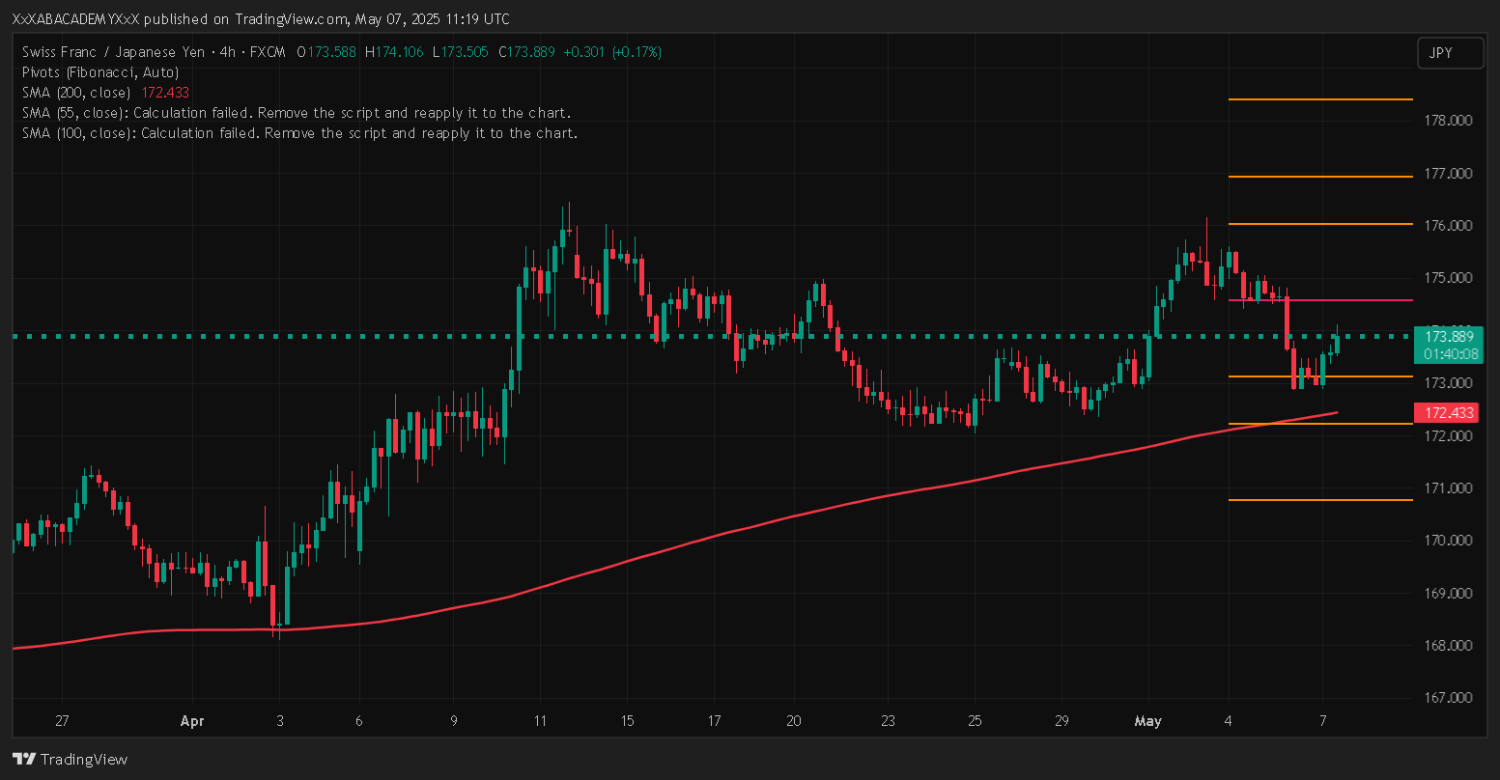Click the SMA (100, close) calculation failed message

[299, 132]
